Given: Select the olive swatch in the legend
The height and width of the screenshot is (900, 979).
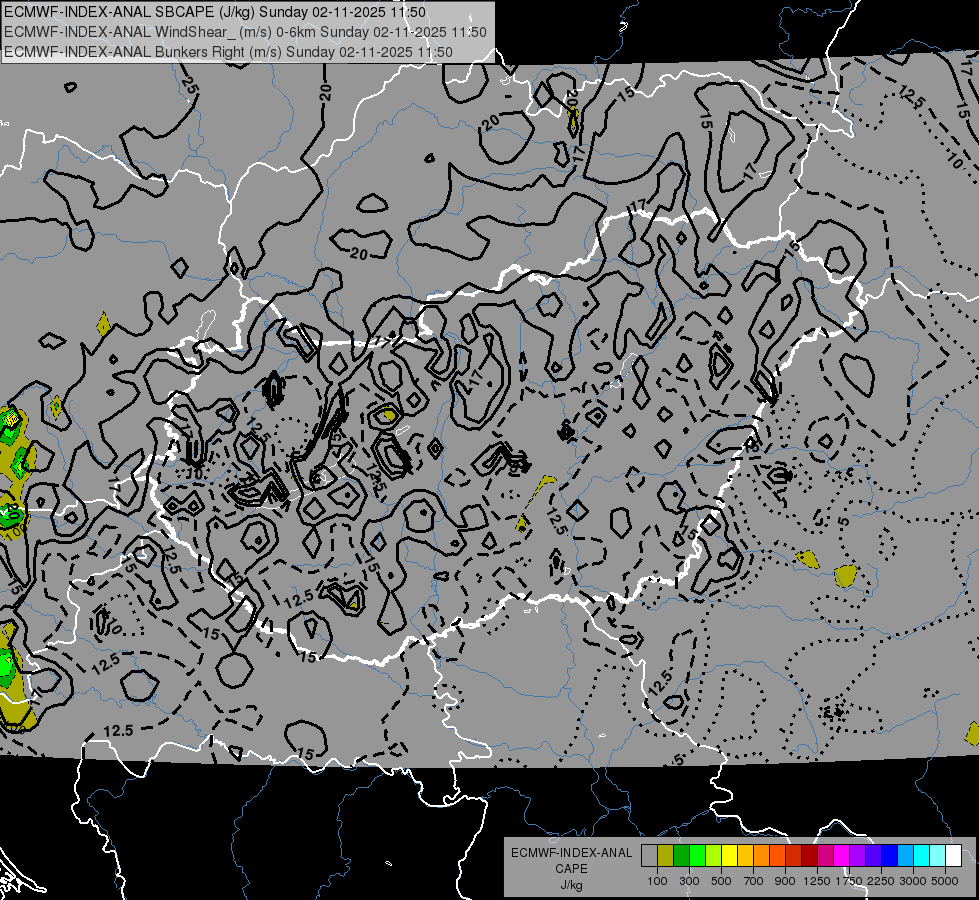Looking at the screenshot, I should point(665,856).
